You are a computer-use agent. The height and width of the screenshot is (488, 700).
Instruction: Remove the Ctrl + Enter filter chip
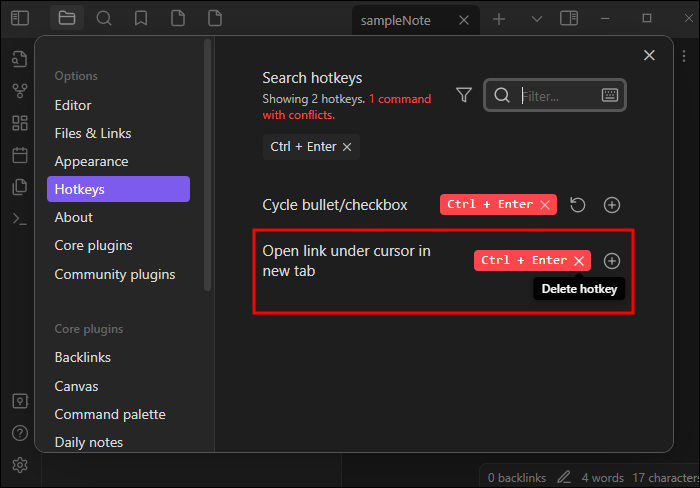tap(347, 147)
